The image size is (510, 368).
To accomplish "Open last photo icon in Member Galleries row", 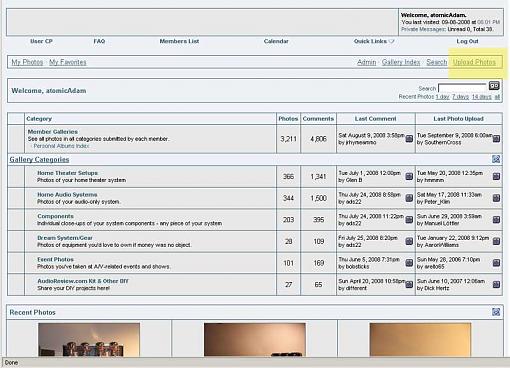I will pos(496,138).
